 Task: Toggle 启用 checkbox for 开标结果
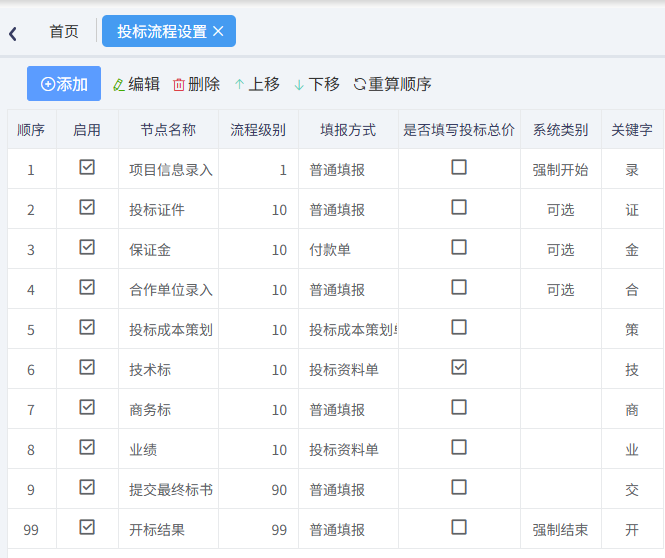point(87,527)
